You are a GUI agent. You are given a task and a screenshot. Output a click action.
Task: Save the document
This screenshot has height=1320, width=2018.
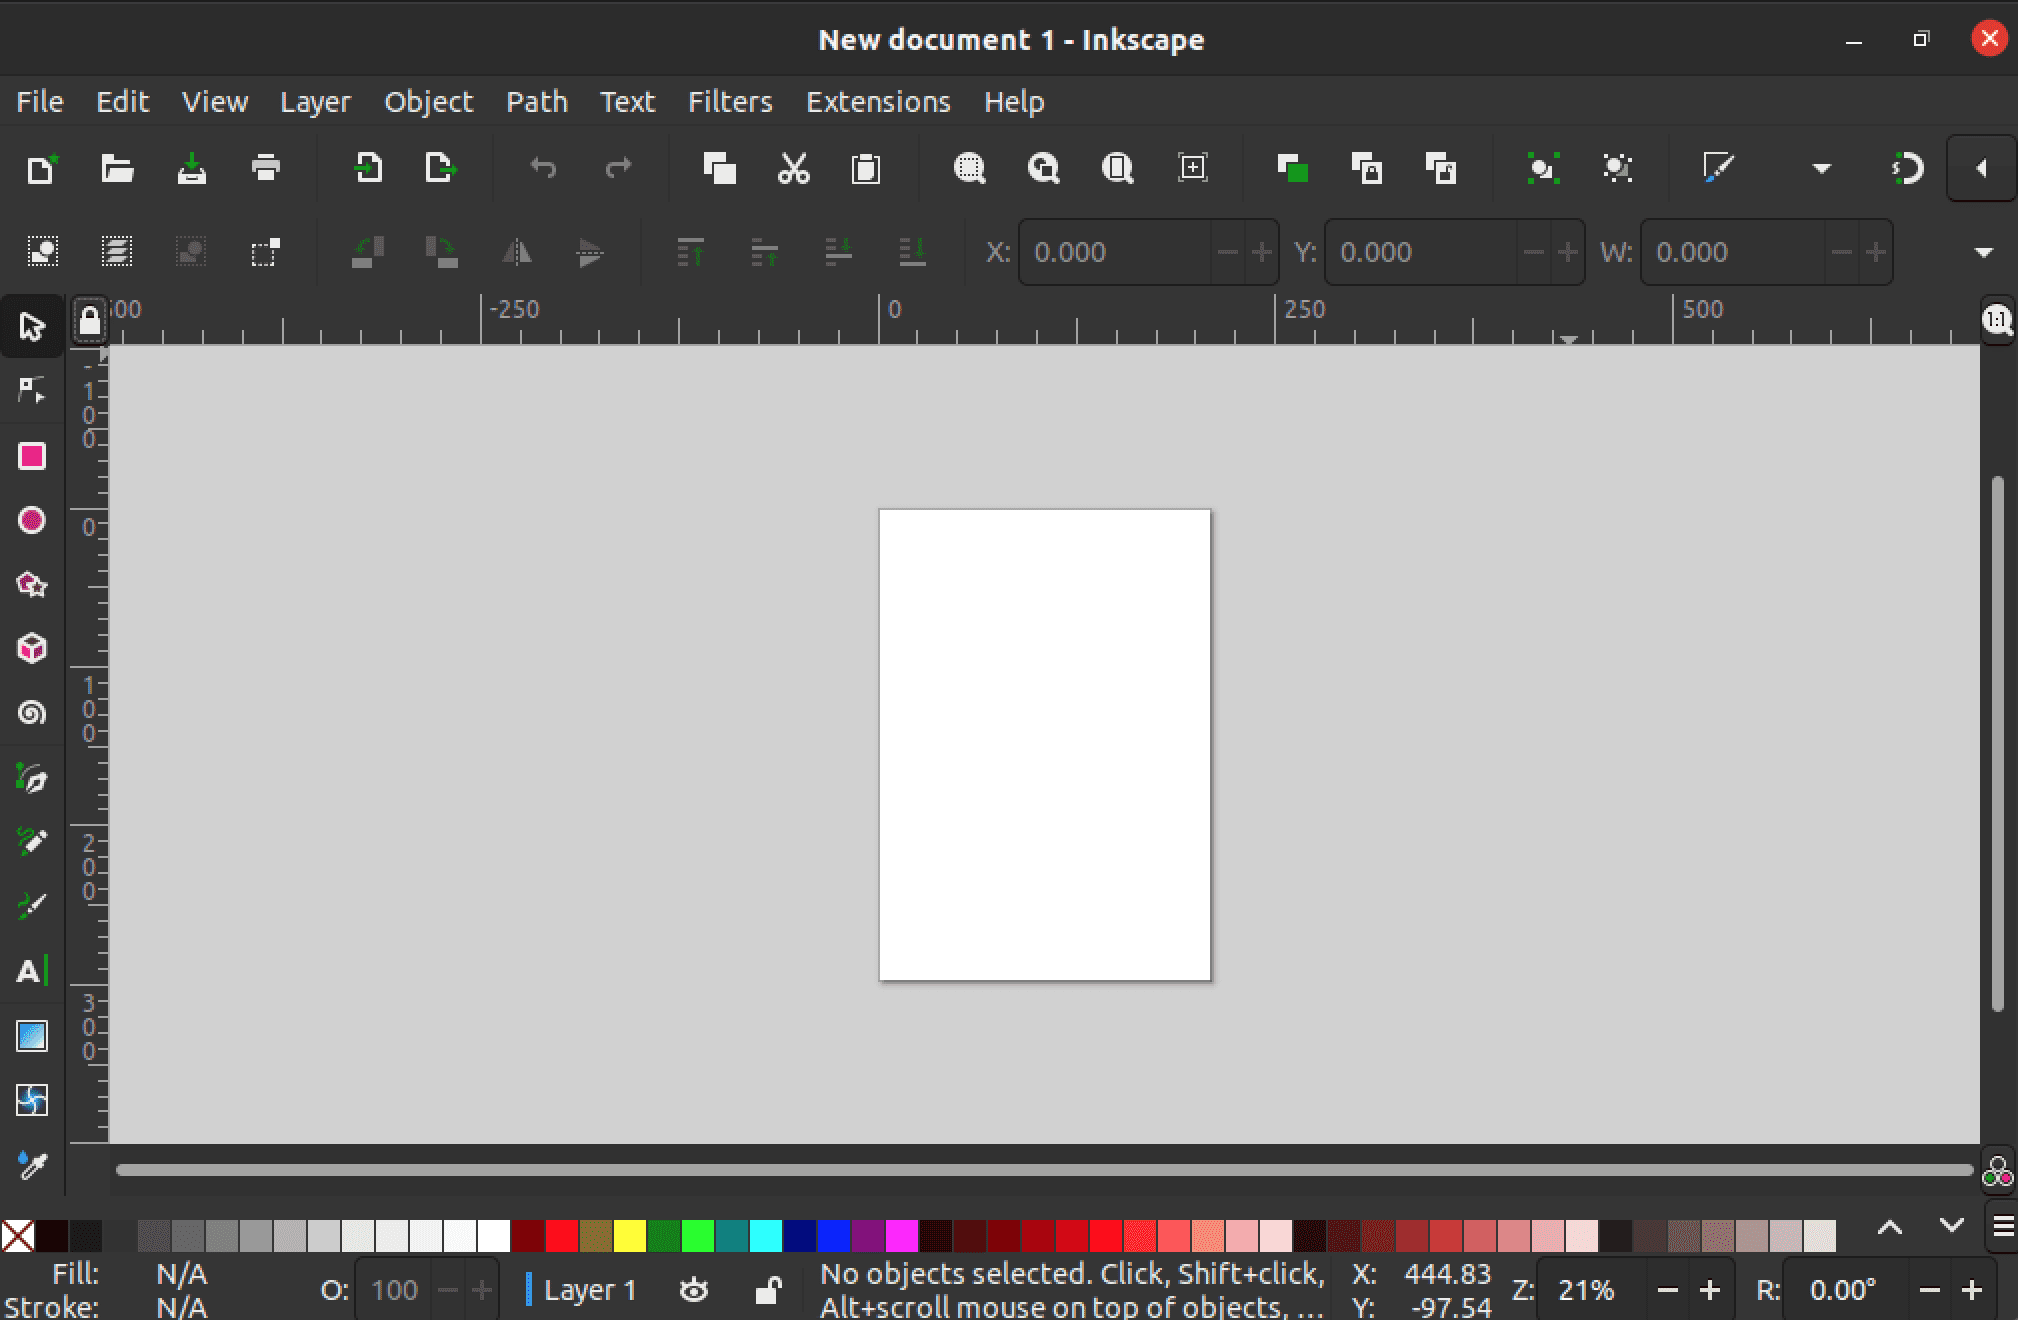tap(191, 168)
